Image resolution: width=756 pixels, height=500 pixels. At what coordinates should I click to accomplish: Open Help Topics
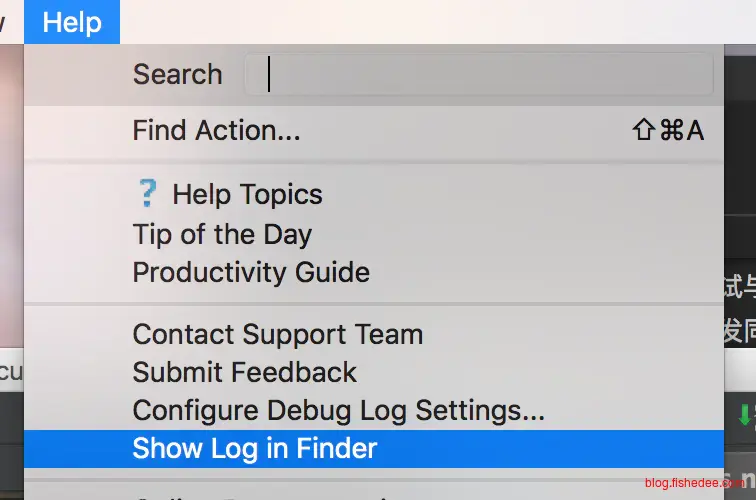[x=247, y=194]
